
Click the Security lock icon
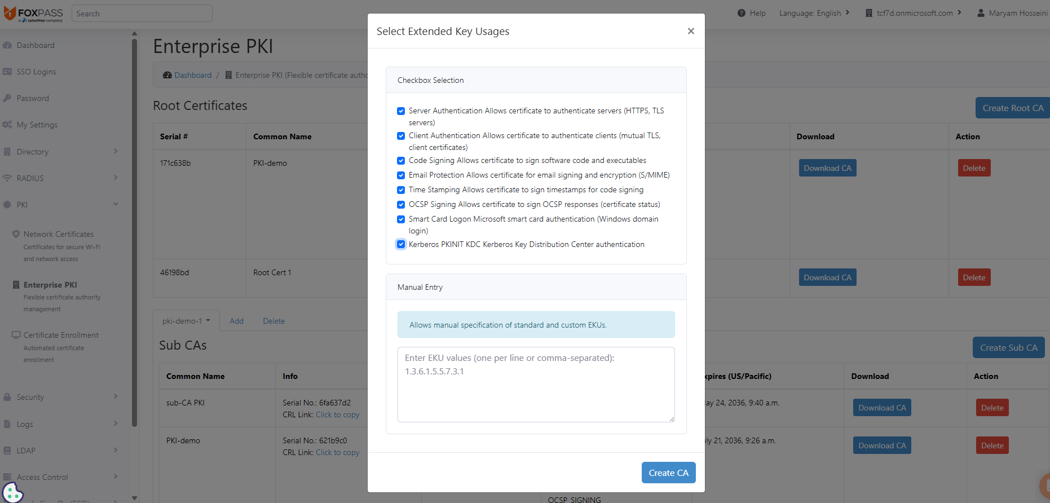click(x=7, y=397)
